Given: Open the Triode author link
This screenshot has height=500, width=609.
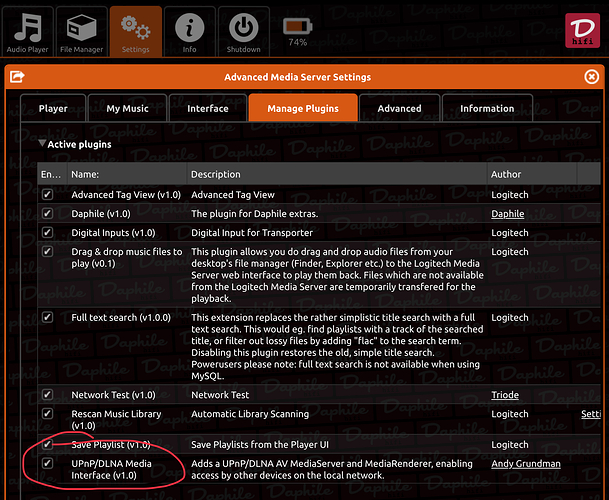Looking at the screenshot, I should point(505,395).
